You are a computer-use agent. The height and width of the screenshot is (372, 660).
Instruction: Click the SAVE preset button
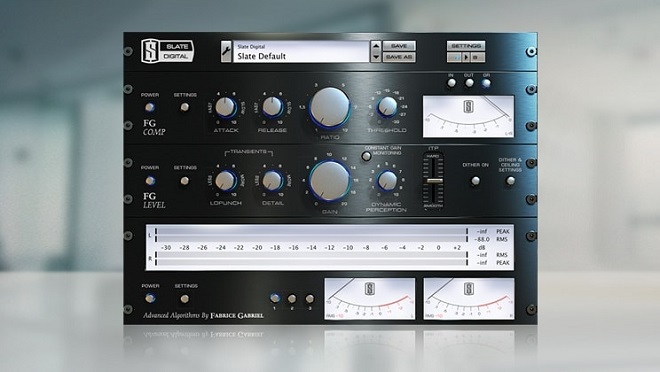tap(399, 46)
